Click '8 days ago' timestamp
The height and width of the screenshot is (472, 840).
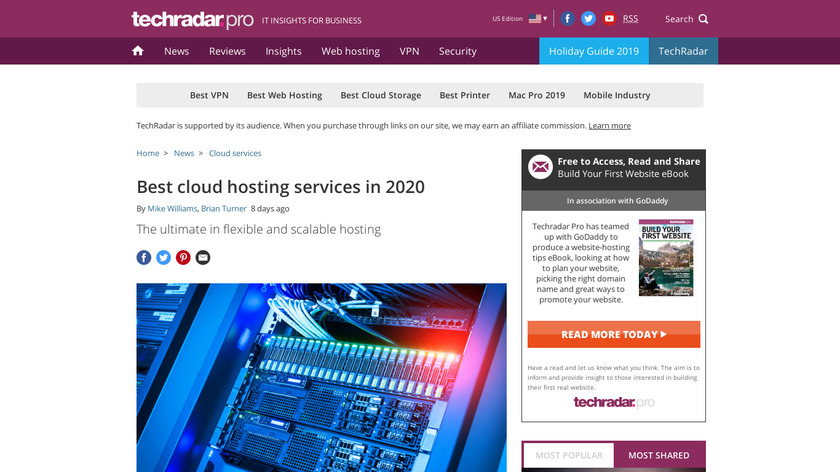point(270,209)
